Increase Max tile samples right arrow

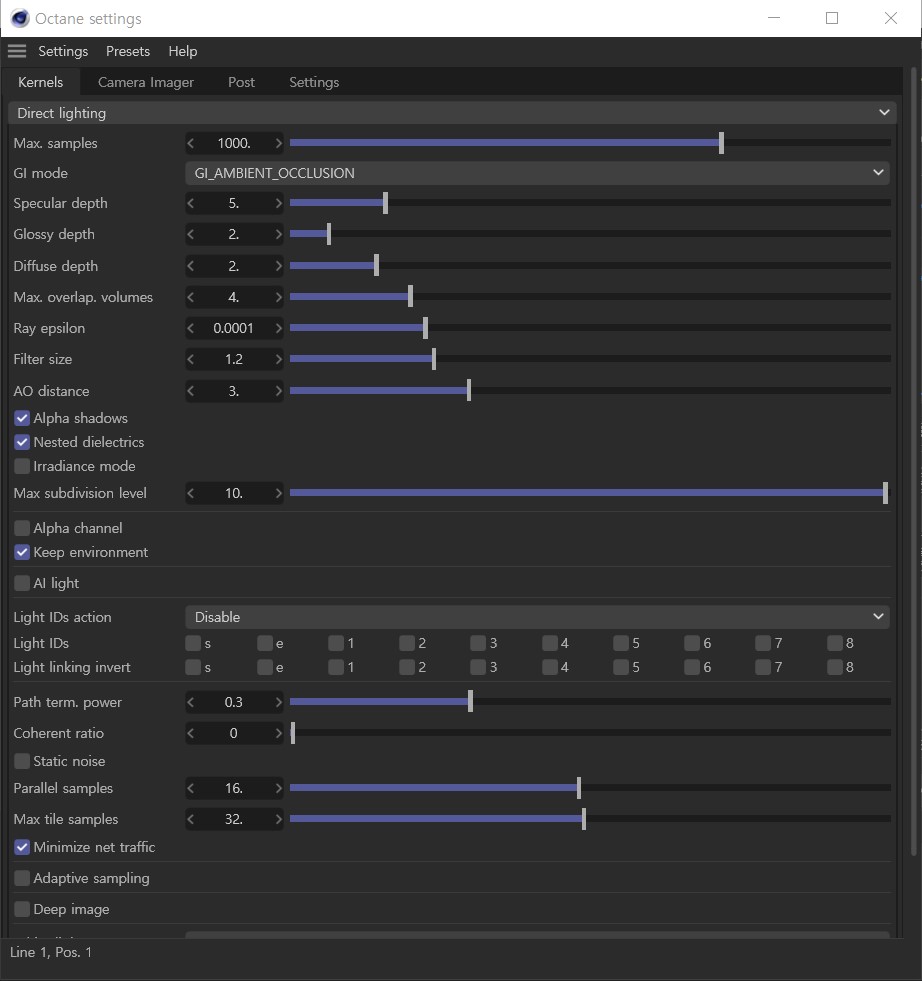(x=278, y=819)
